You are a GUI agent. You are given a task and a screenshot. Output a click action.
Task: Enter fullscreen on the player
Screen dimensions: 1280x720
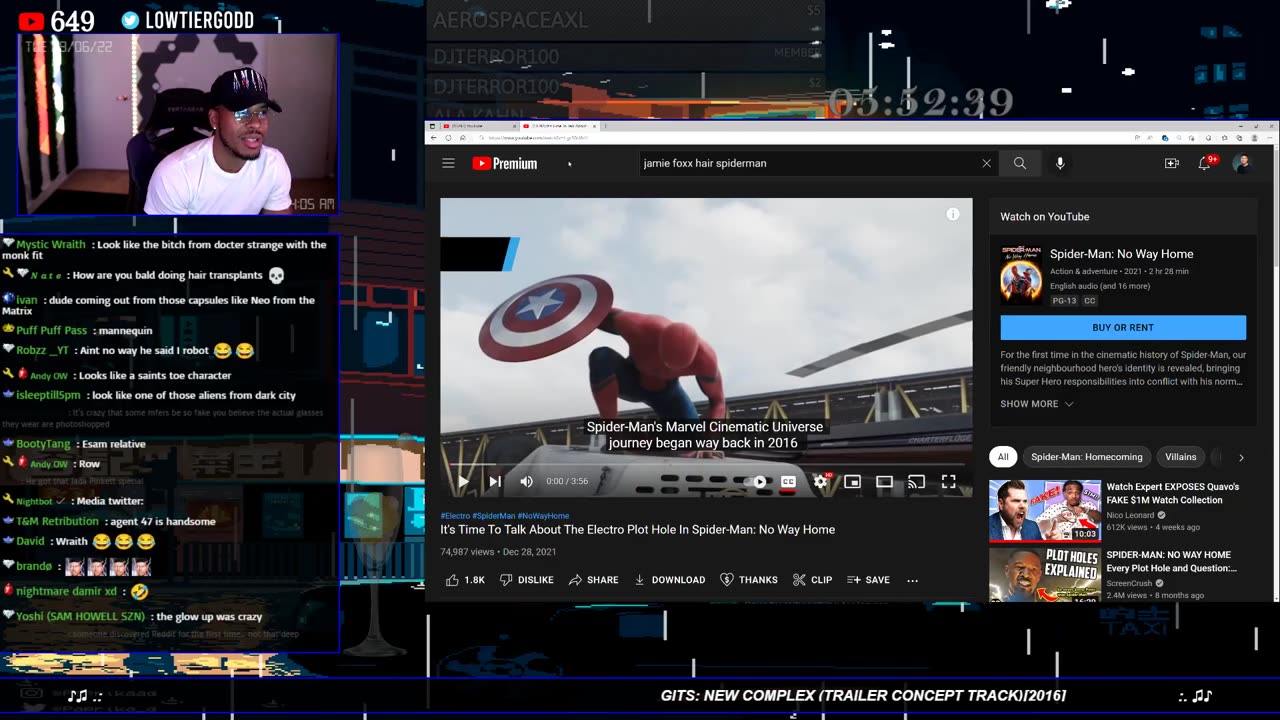tap(948, 481)
